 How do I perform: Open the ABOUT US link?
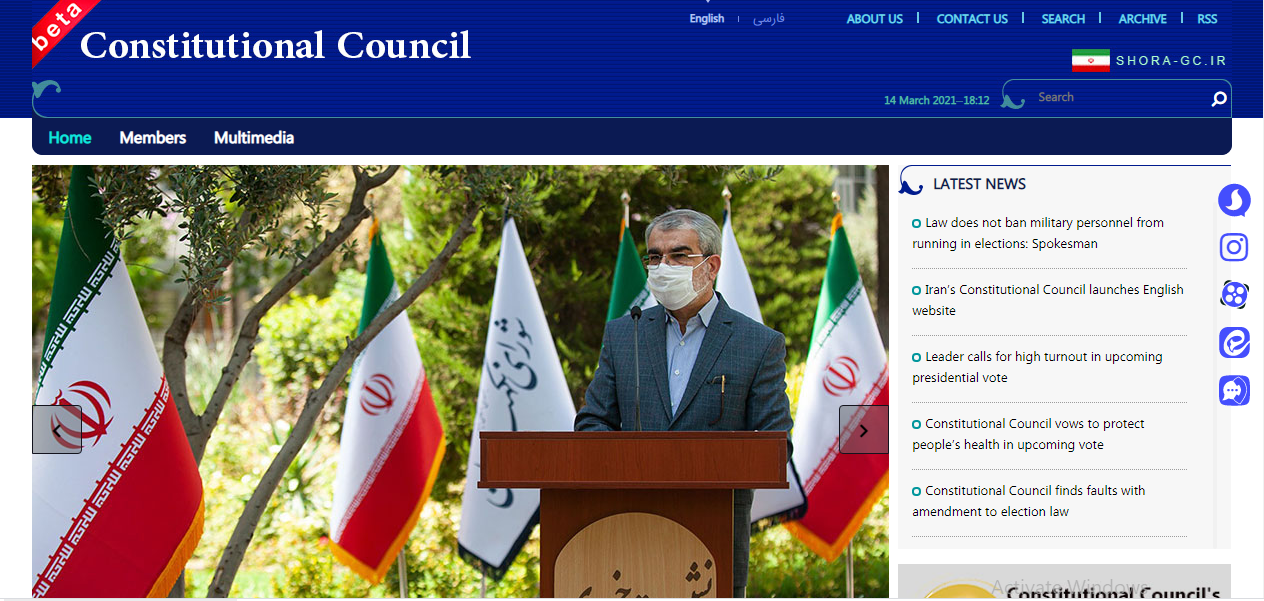874,19
